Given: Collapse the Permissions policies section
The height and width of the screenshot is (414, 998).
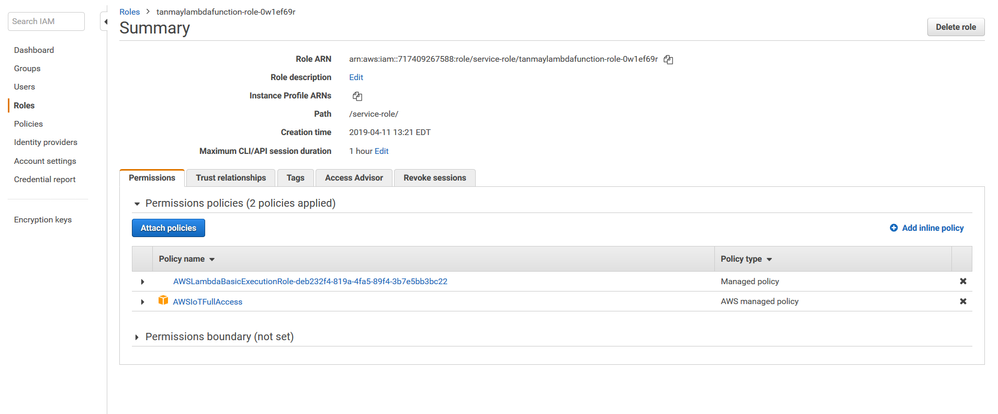Looking at the screenshot, I should coord(137,204).
